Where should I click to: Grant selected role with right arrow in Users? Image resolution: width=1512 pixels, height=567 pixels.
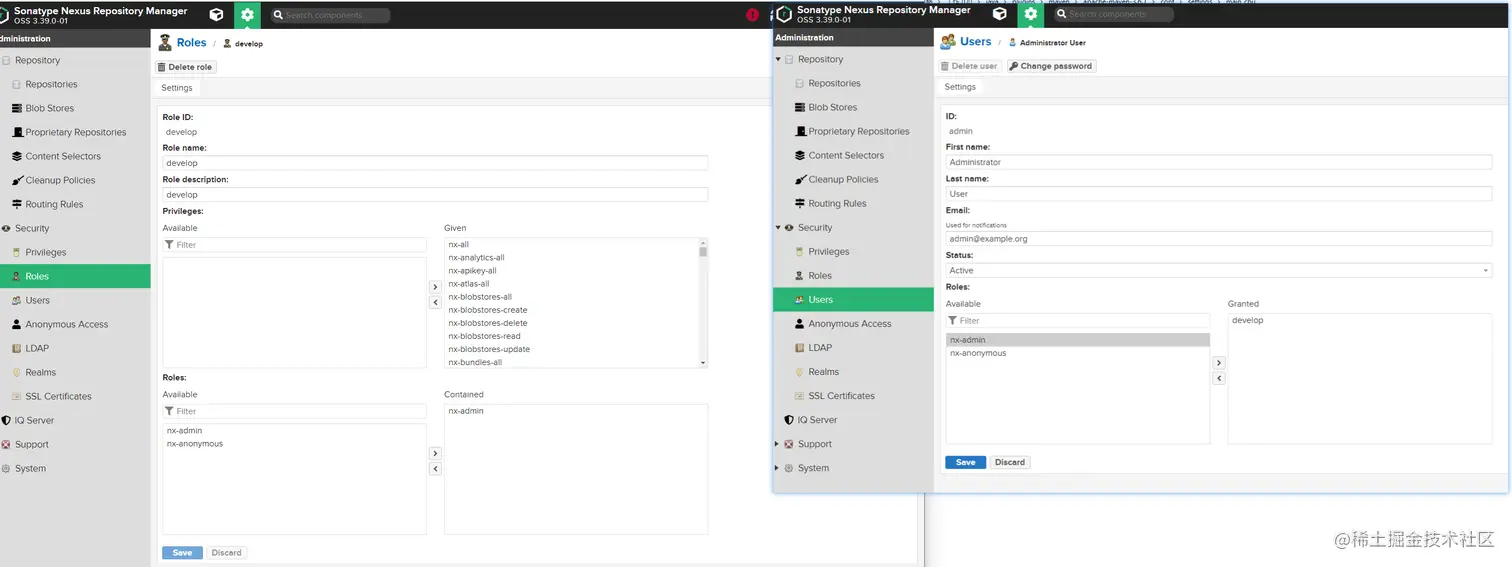pyautogui.click(x=1218, y=363)
